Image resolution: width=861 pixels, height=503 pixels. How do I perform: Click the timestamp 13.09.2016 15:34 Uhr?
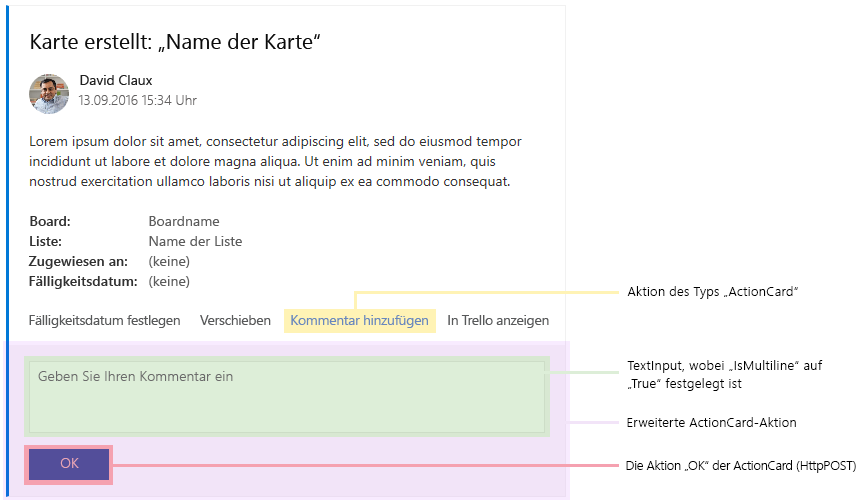(x=138, y=100)
